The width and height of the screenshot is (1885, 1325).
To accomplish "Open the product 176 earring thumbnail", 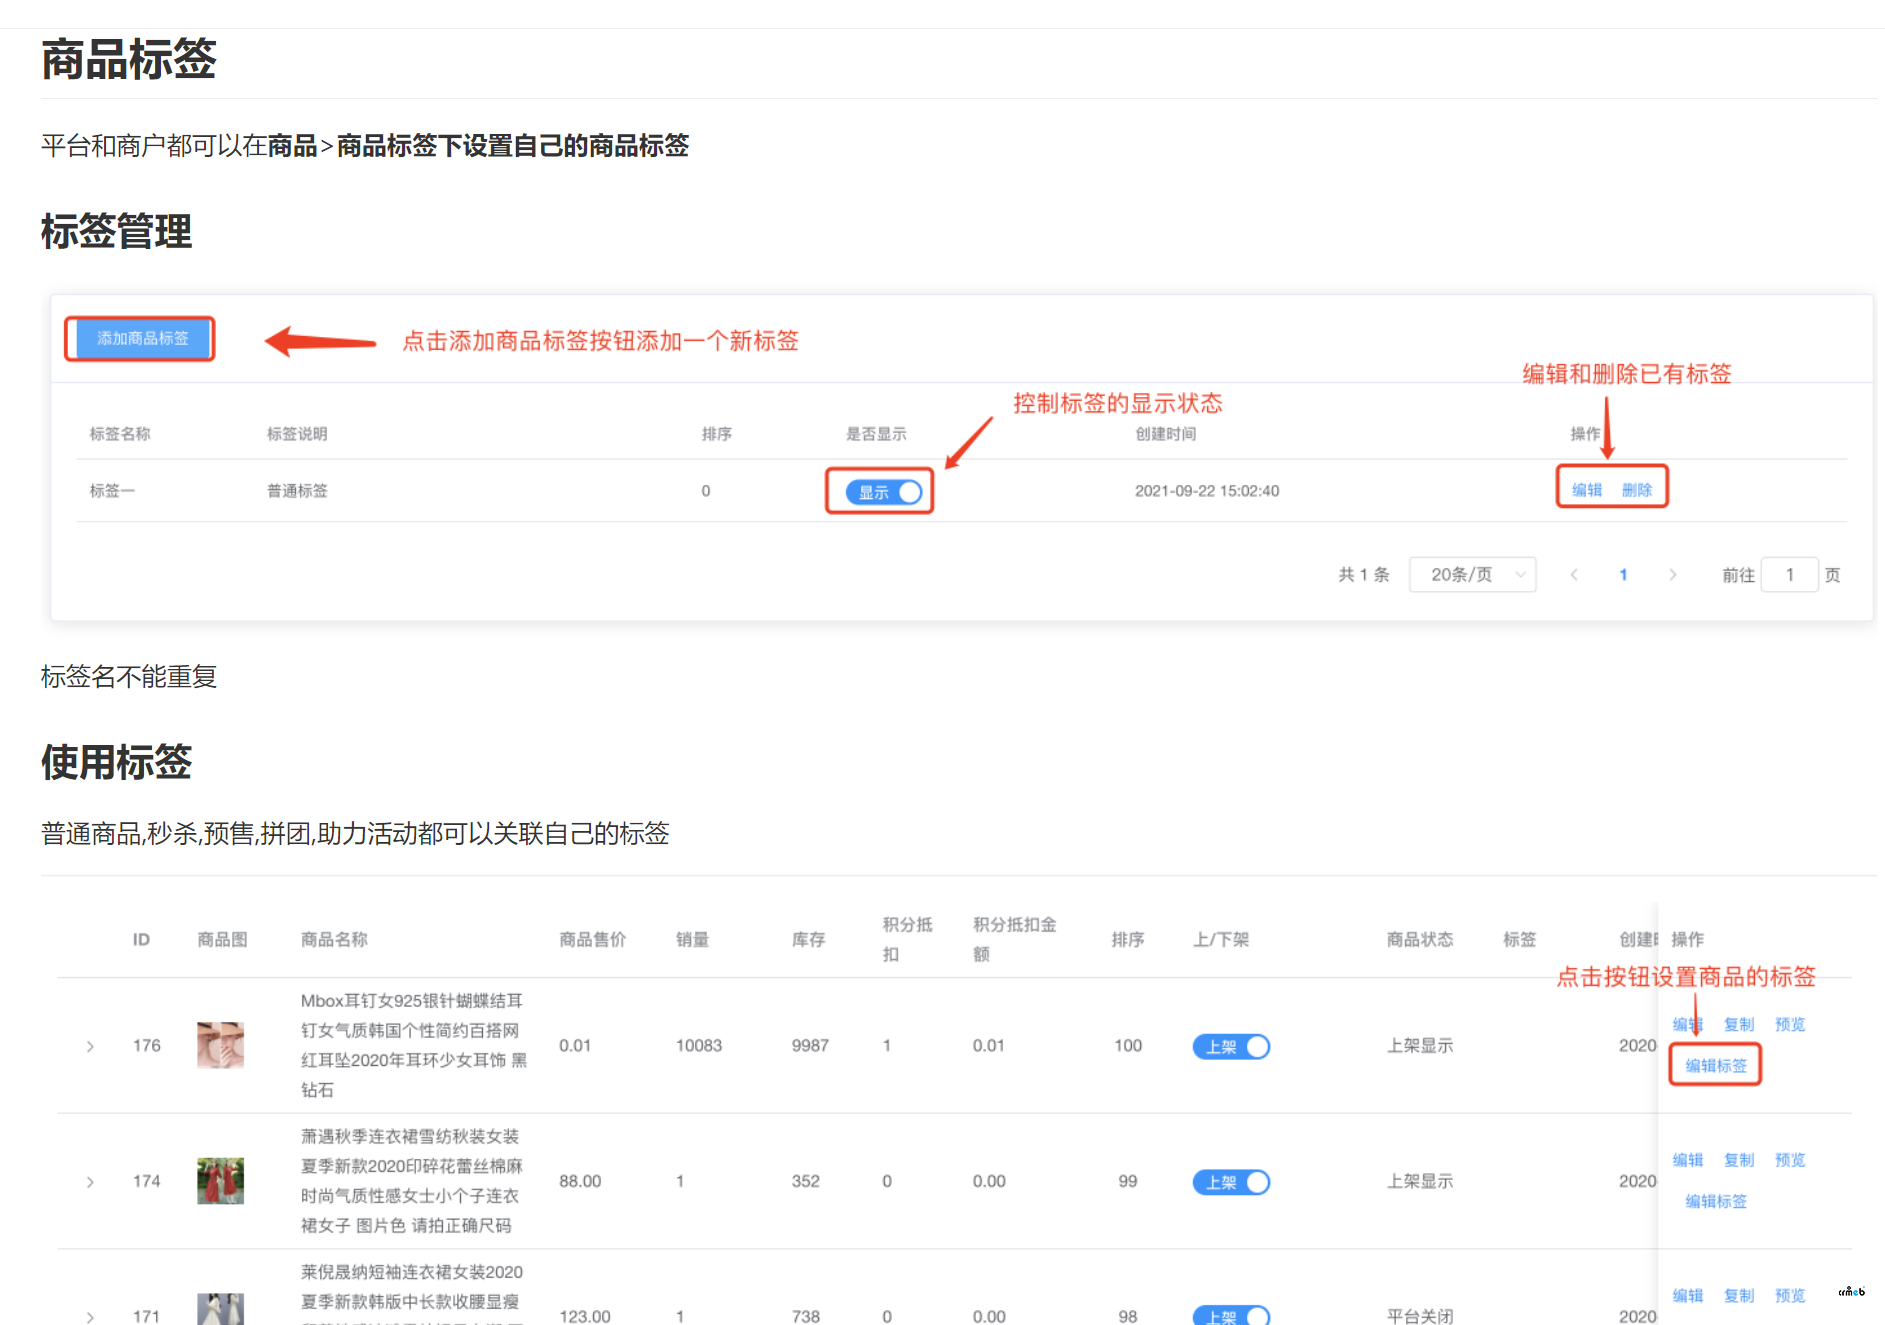I will point(220,1046).
